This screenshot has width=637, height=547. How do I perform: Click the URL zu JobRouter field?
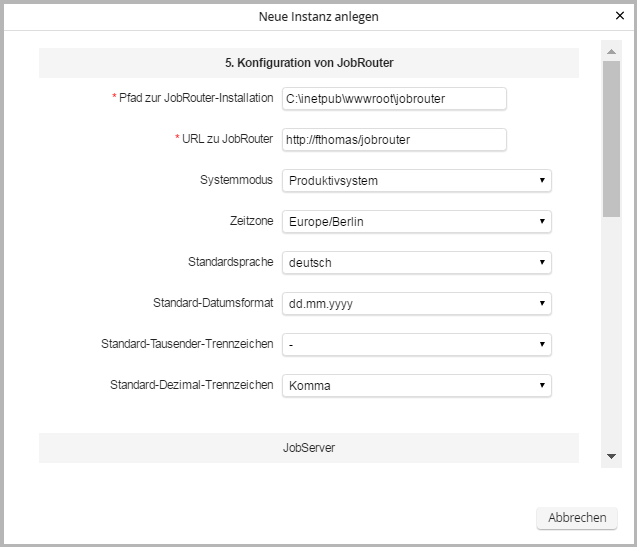(394, 140)
